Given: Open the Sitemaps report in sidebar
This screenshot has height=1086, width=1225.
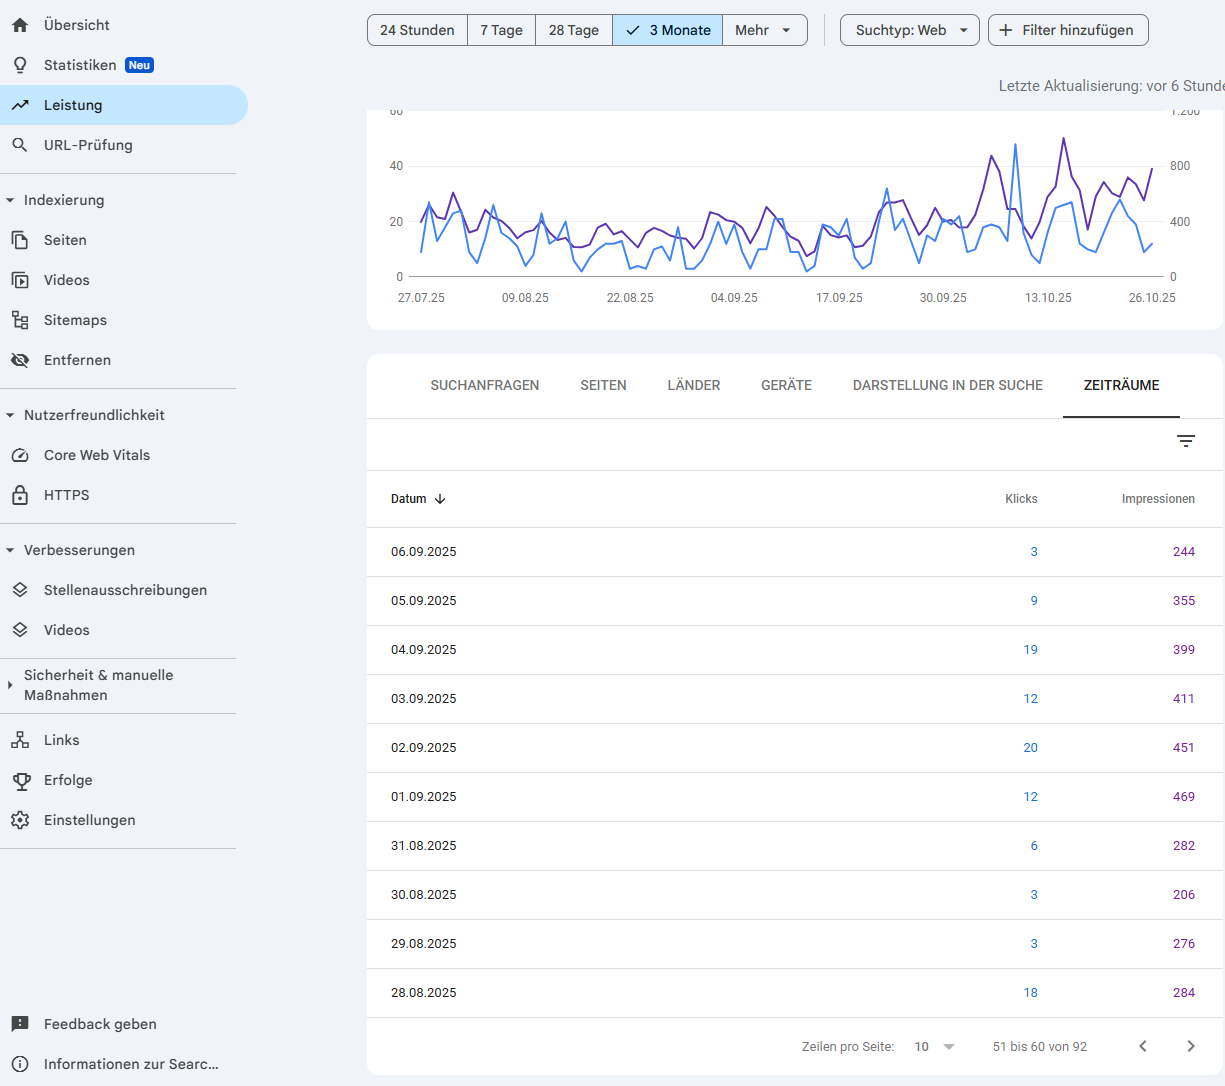Looking at the screenshot, I should pyautogui.click(x=74, y=320).
